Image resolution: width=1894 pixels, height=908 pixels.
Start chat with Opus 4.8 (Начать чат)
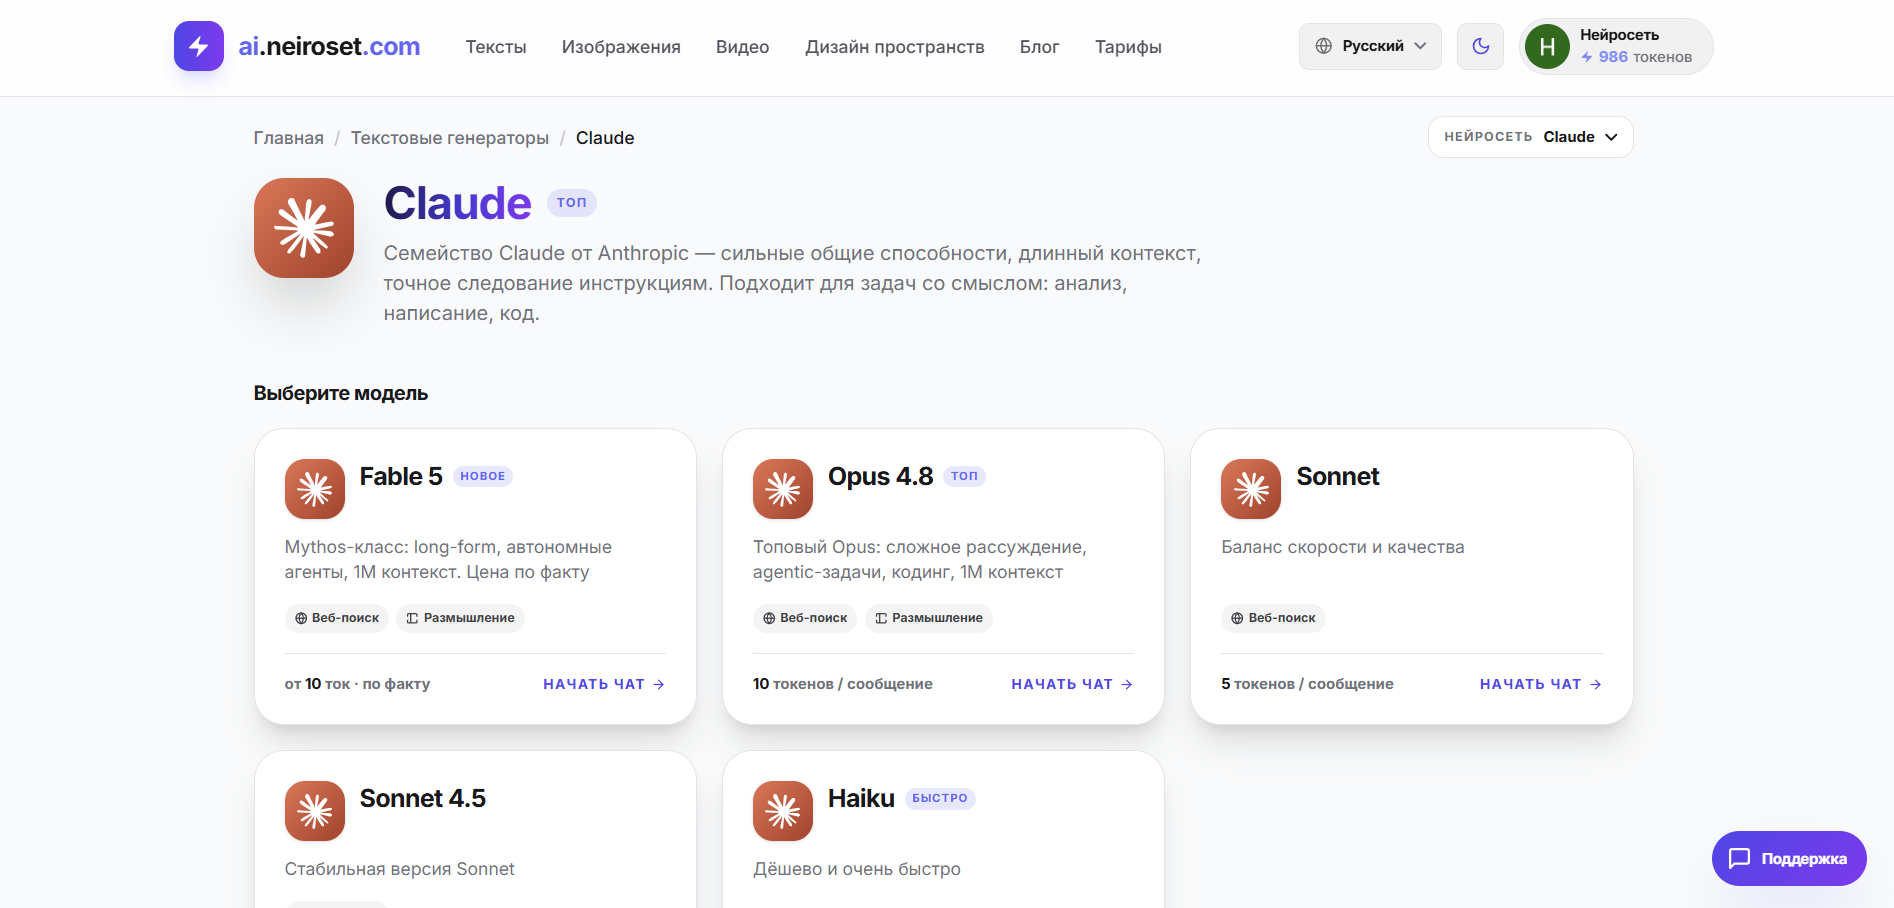pos(1072,684)
